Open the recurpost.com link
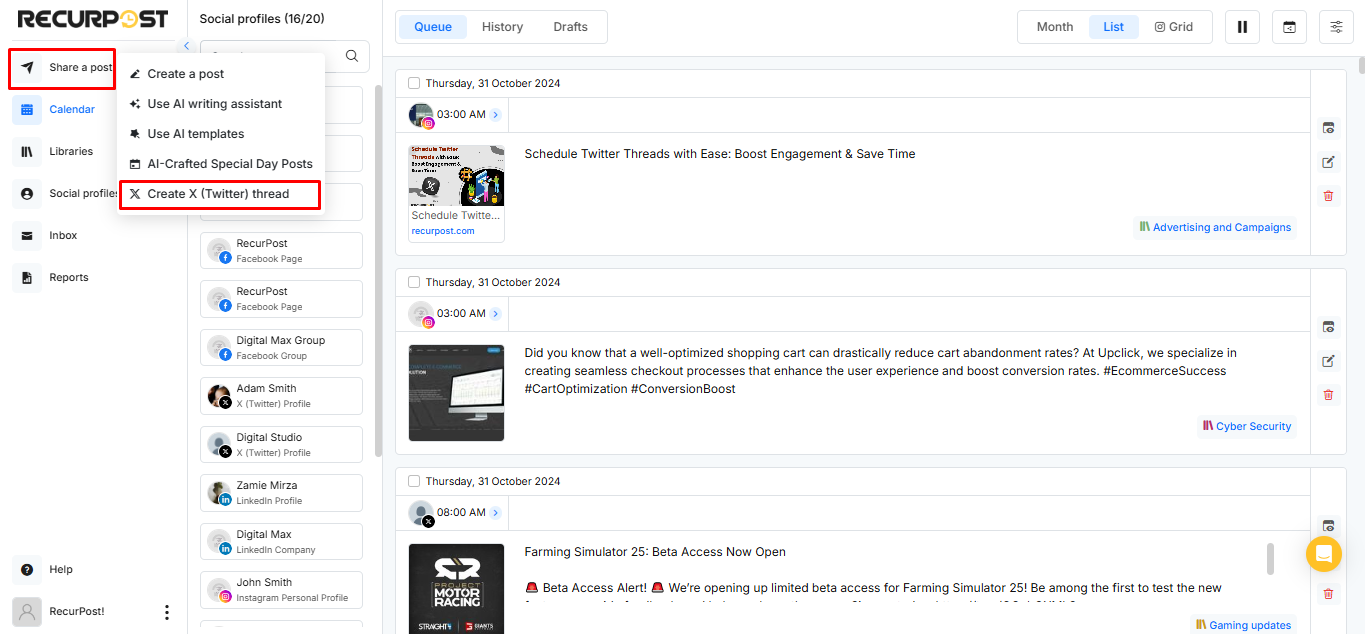1365x634 pixels. click(443, 231)
